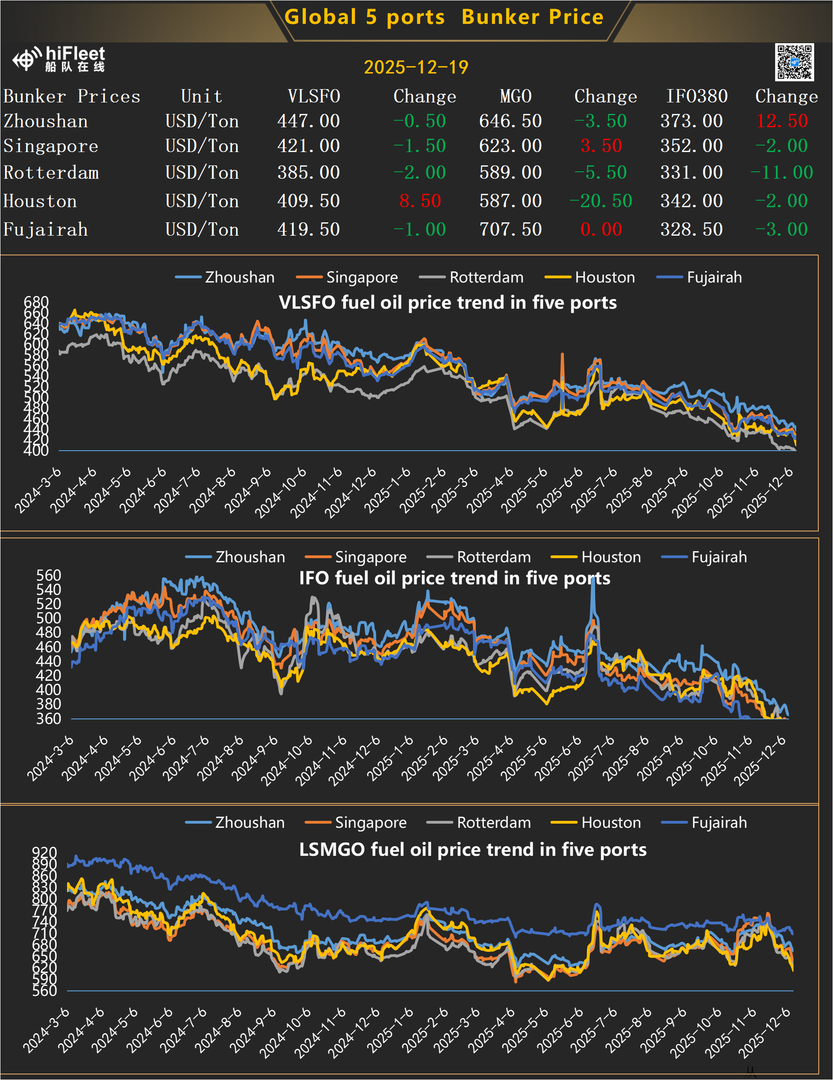Click Zhoushan legend marker in VLSFO chart

coord(189,277)
